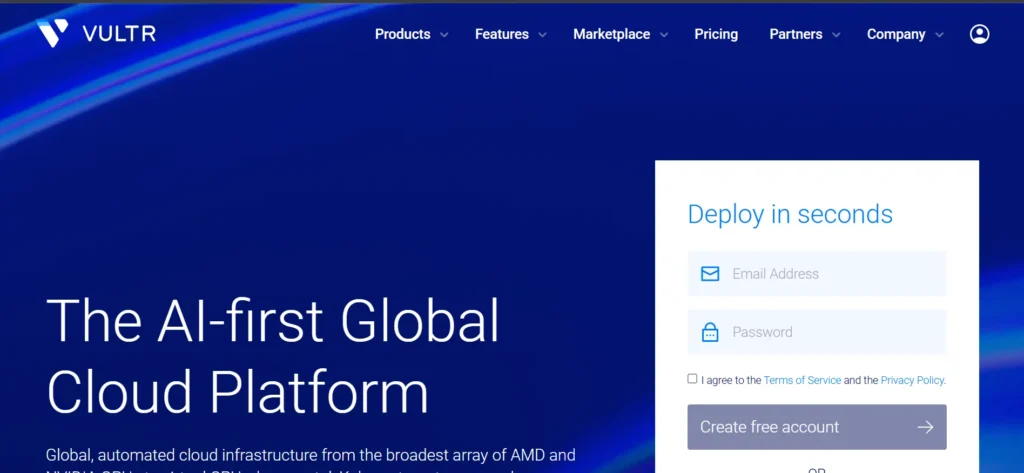Open the Products menu
Image resolution: width=1024 pixels, height=473 pixels.
[402, 34]
